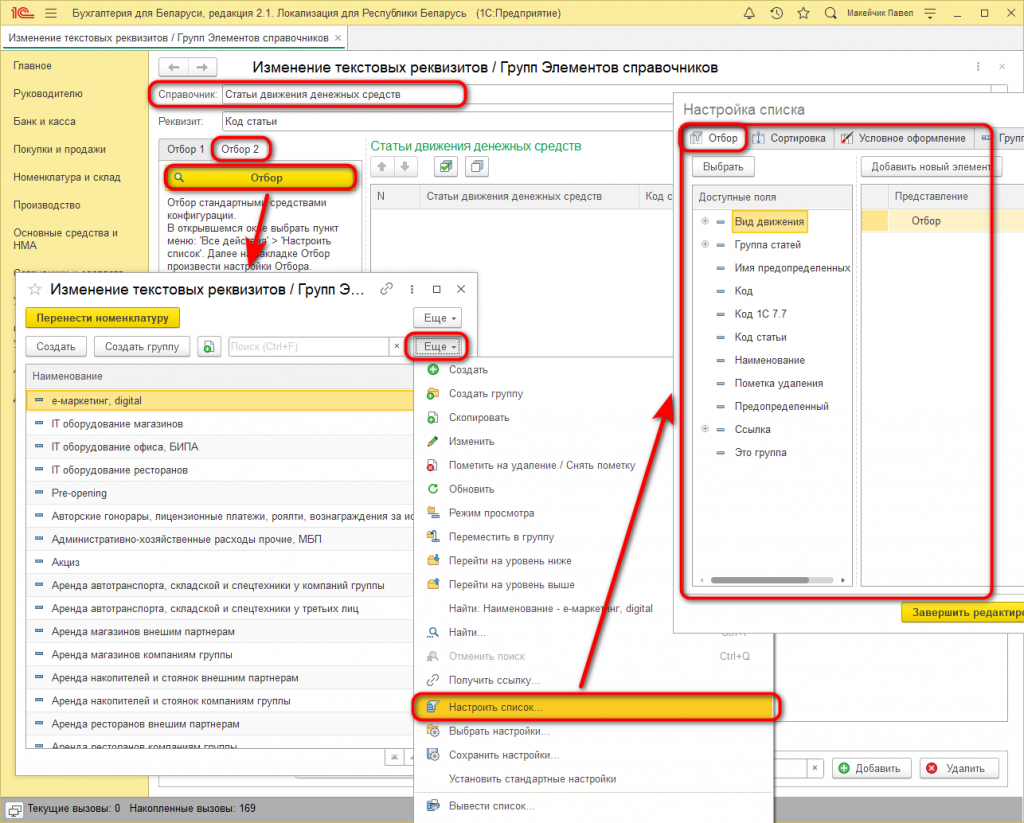Move row down with the down arrow
Screen dimensions: 1024x823
(x=405, y=167)
